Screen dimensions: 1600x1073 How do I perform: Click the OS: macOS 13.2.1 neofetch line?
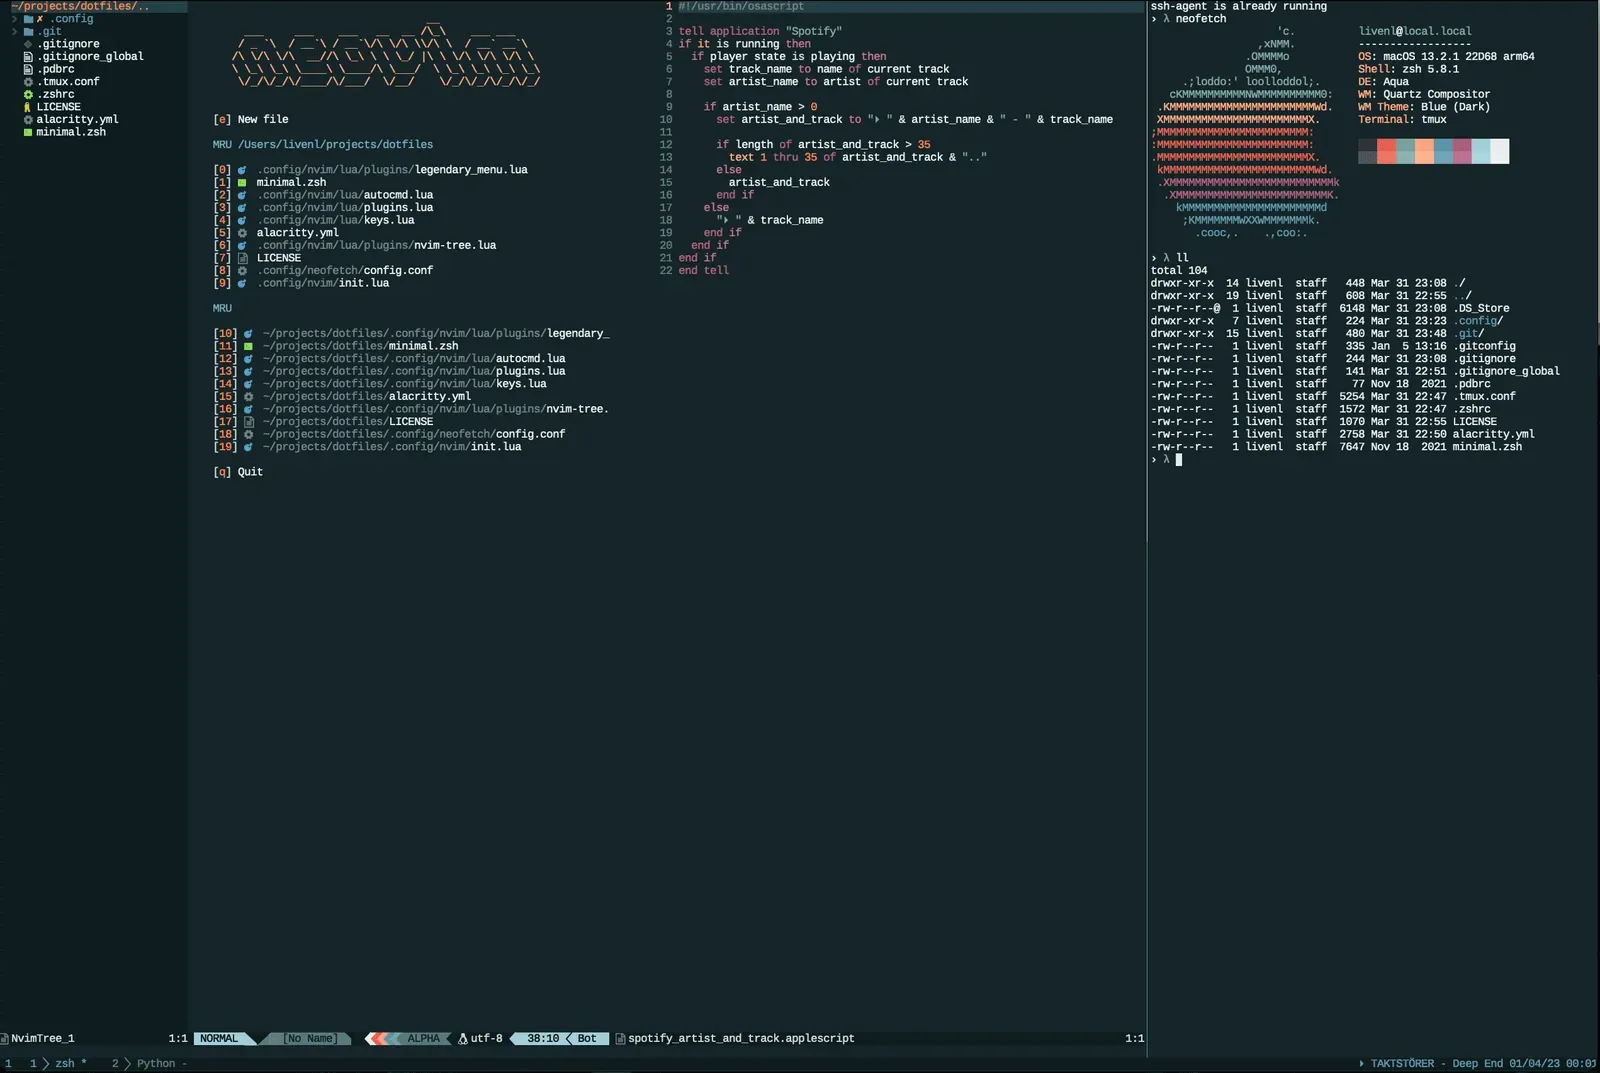1446,57
